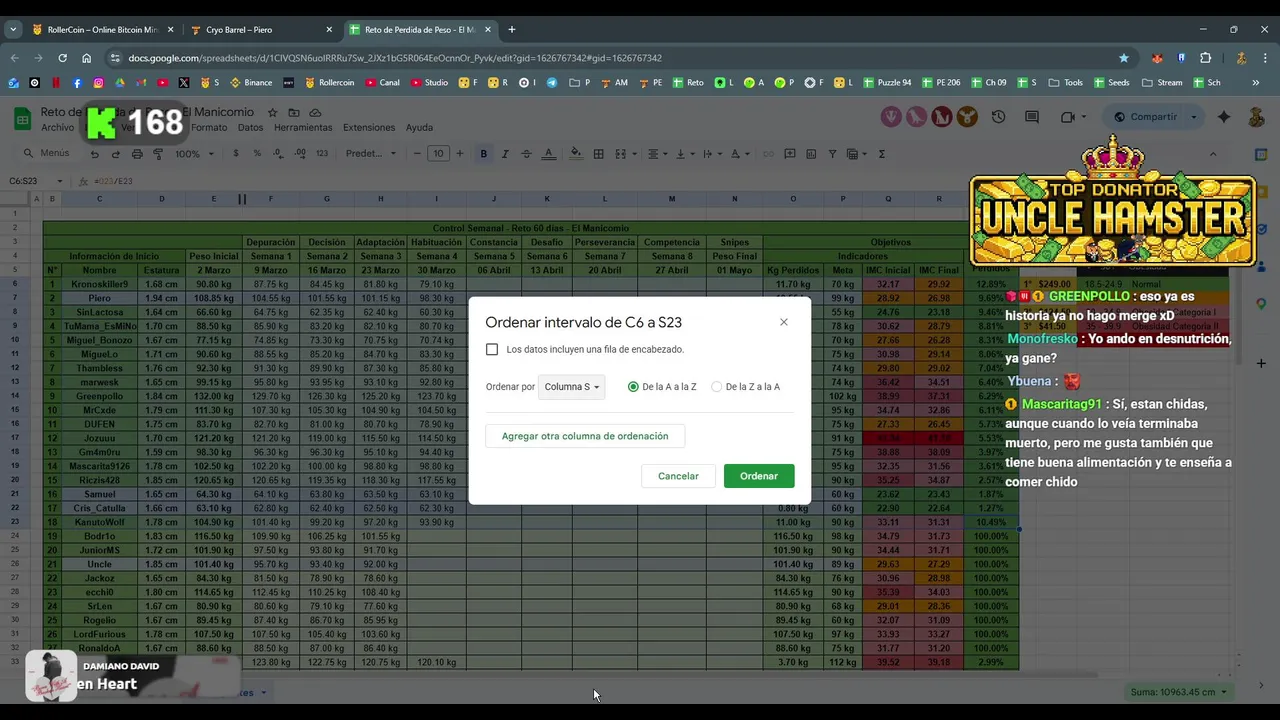Pick text color with underlined A

coord(548,154)
